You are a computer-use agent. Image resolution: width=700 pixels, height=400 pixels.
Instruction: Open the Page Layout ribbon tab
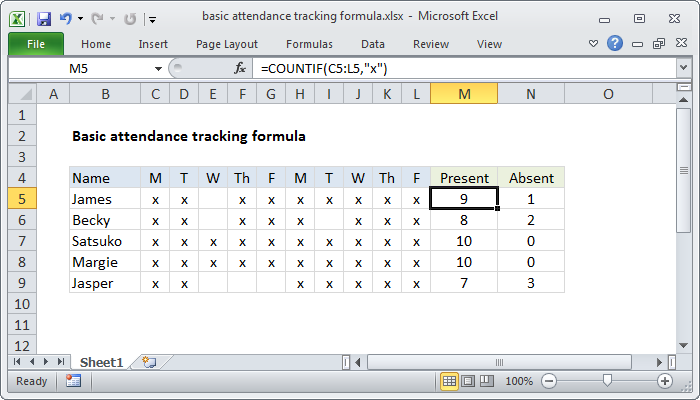coord(227,44)
